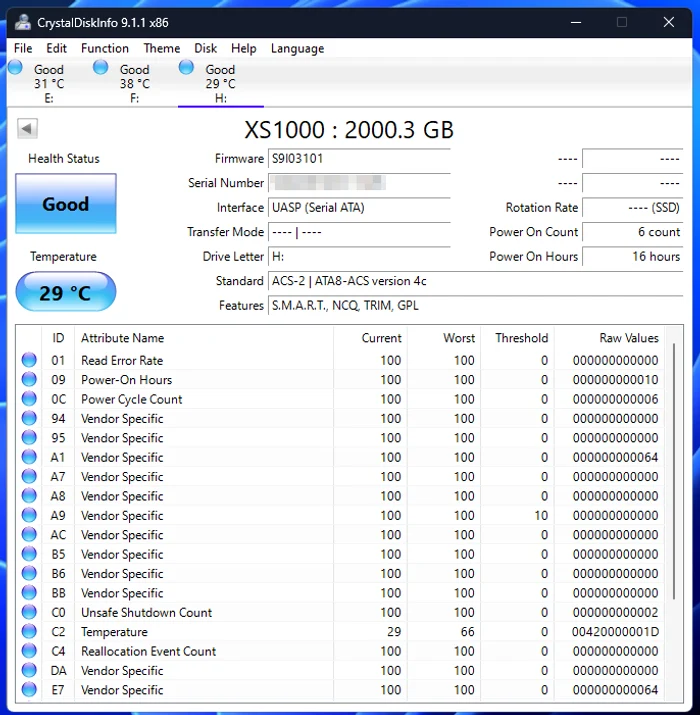Click the Standard field ACS-2 | ATA8-ACS
This screenshot has height=715, width=700.
coord(476,281)
